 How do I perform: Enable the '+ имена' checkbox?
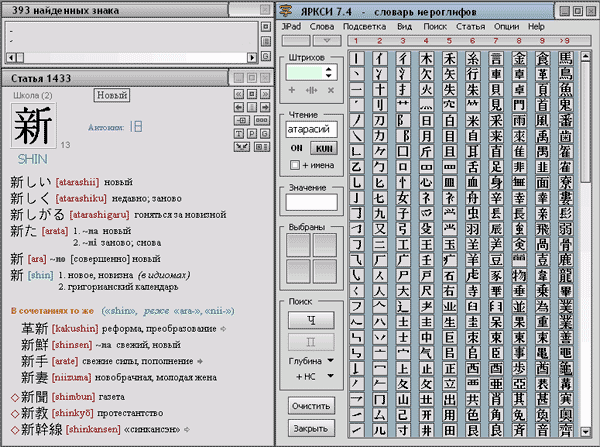point(295,165)
